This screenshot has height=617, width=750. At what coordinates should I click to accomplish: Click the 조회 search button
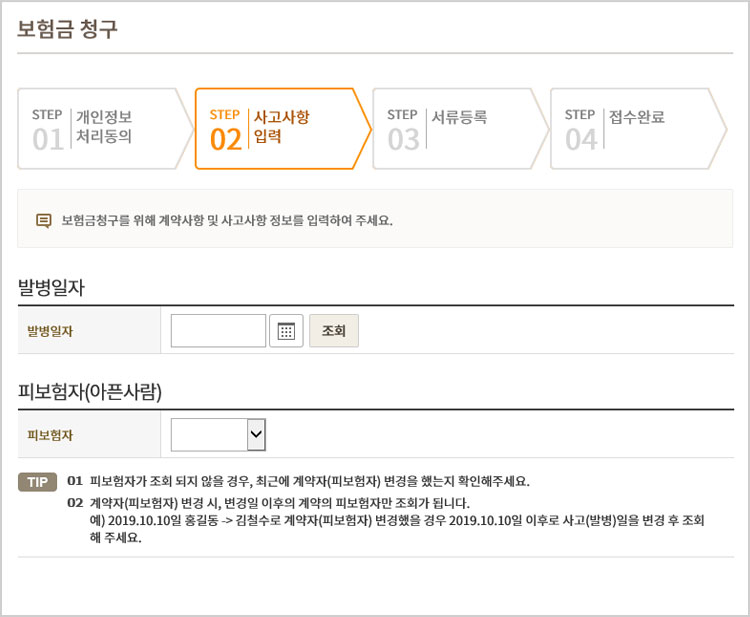pos(334,331)
